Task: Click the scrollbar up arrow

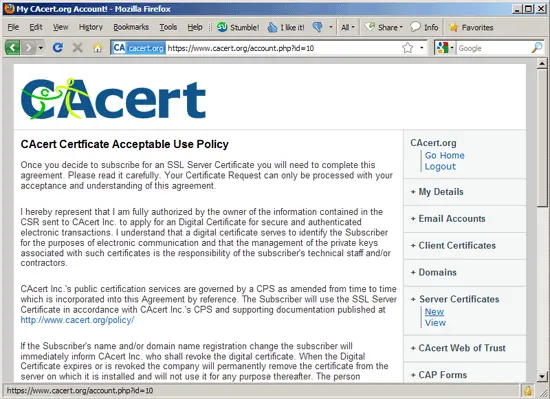Action: tap(542, 64)
